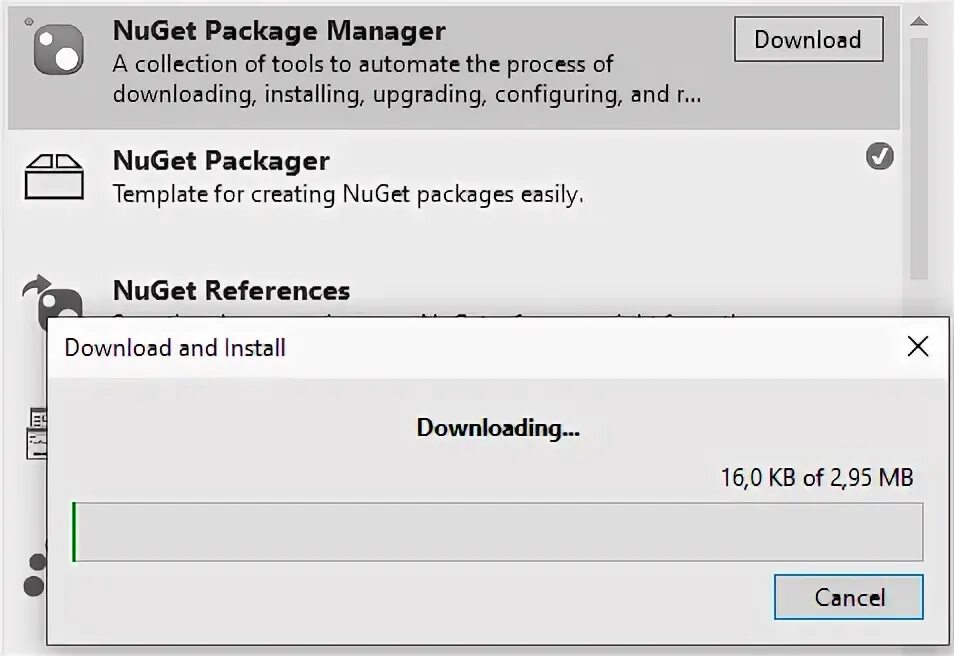This screenshot has width=954, height=656.
Task: Select the NuGet Packager list entry title
Action: pyautogui.click(x=221, y=161)
